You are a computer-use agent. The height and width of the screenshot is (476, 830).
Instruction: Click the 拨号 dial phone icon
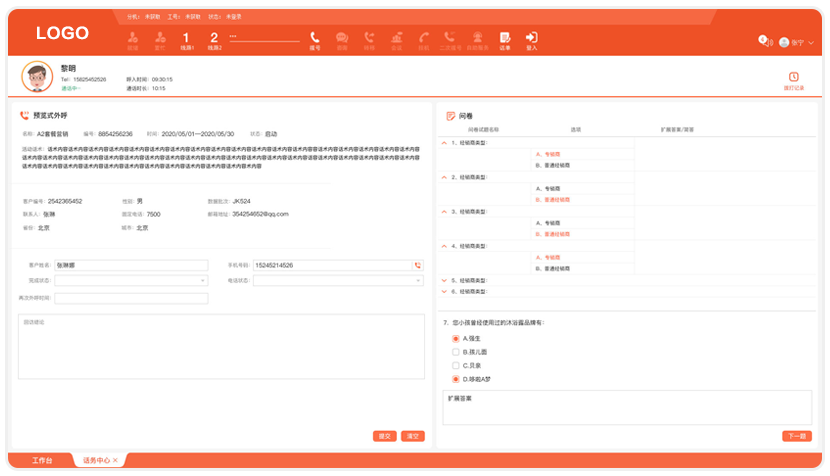tap(315, 40)
